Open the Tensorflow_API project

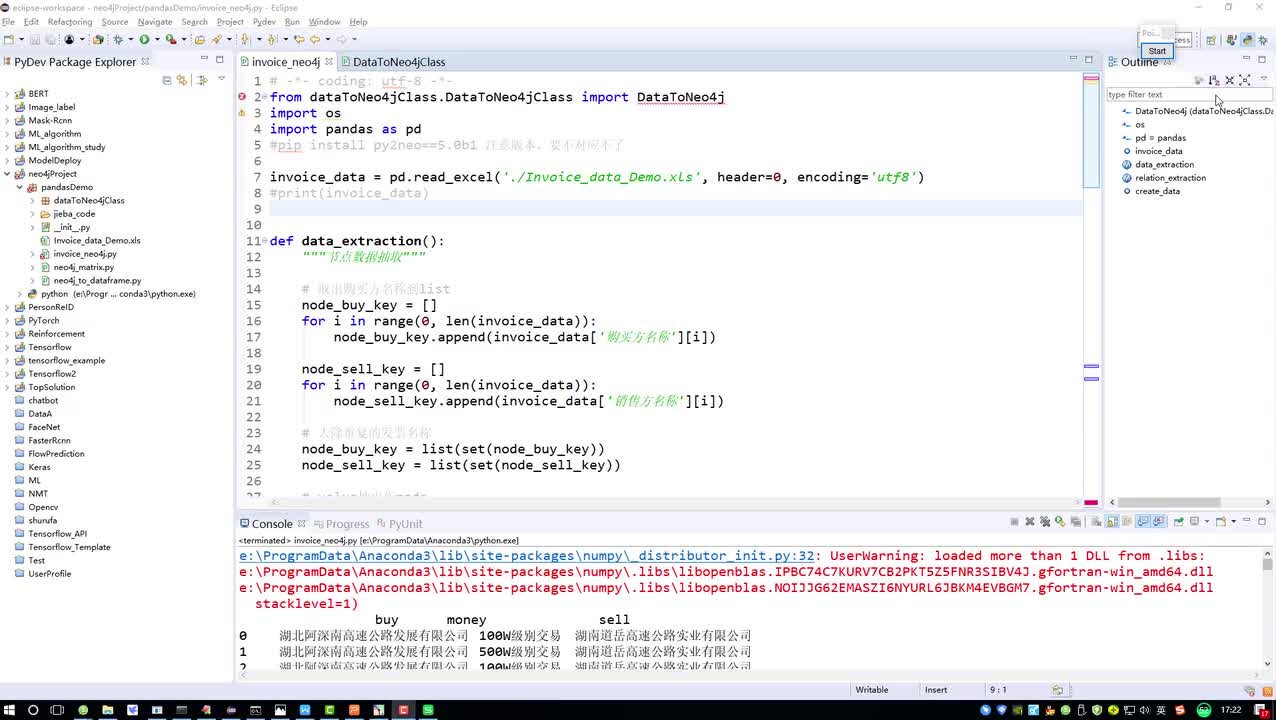[57, 534]
